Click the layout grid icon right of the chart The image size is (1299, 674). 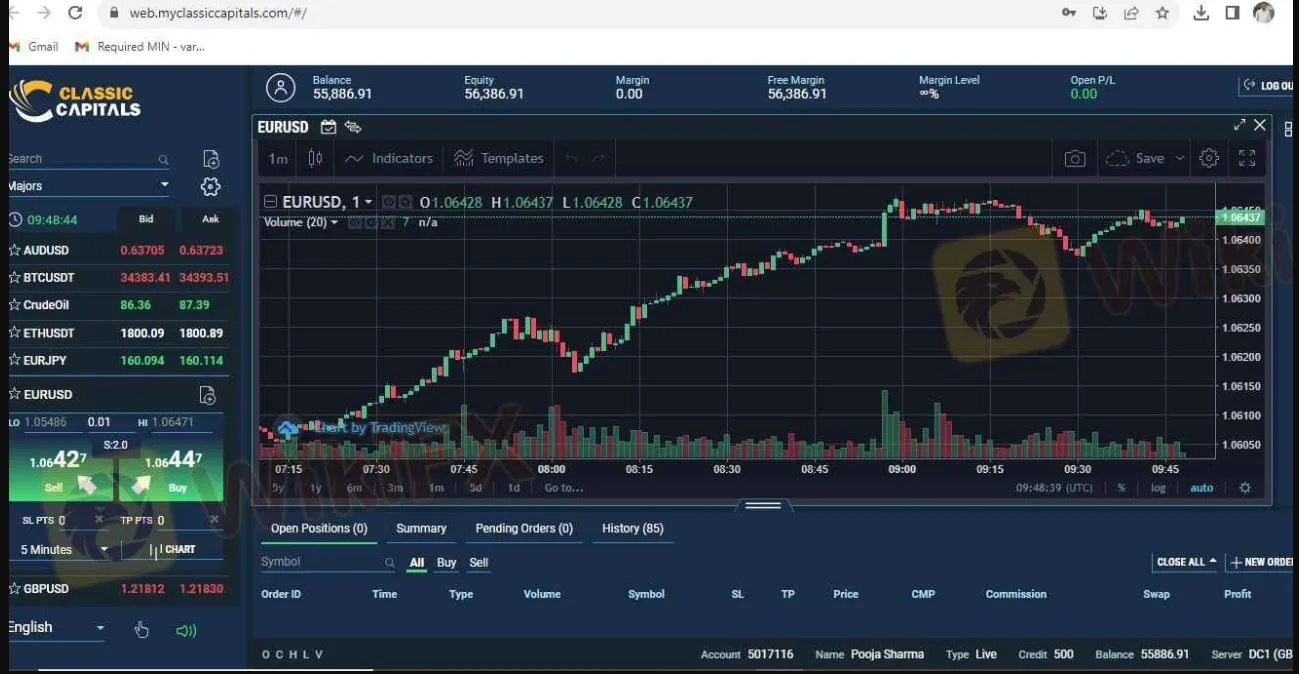point(1288,130)
